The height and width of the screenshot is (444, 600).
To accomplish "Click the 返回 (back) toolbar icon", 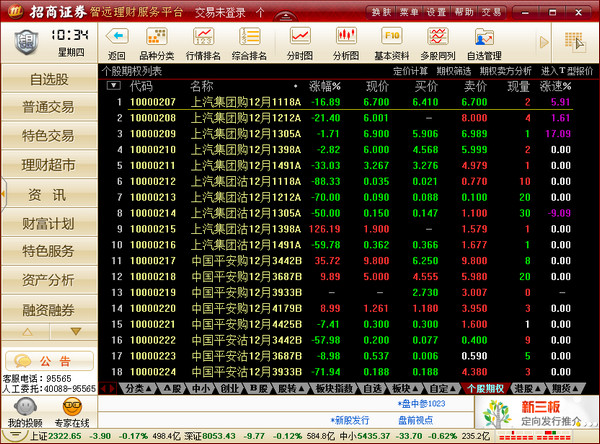I will pos(116,43).
